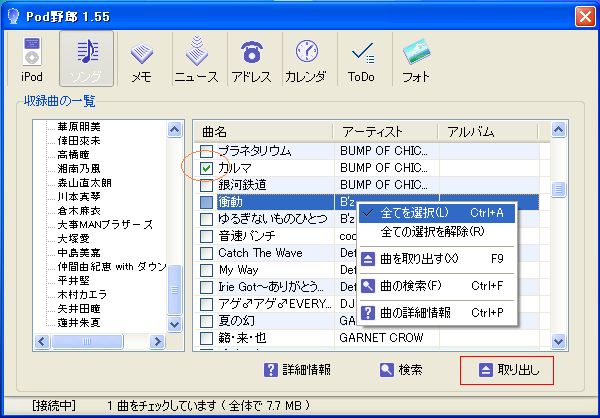This screenshot has width=600, height=418.
Task: Check the アゲ♂アゲ♂EVERY checkbox
Action: [207, 304]
